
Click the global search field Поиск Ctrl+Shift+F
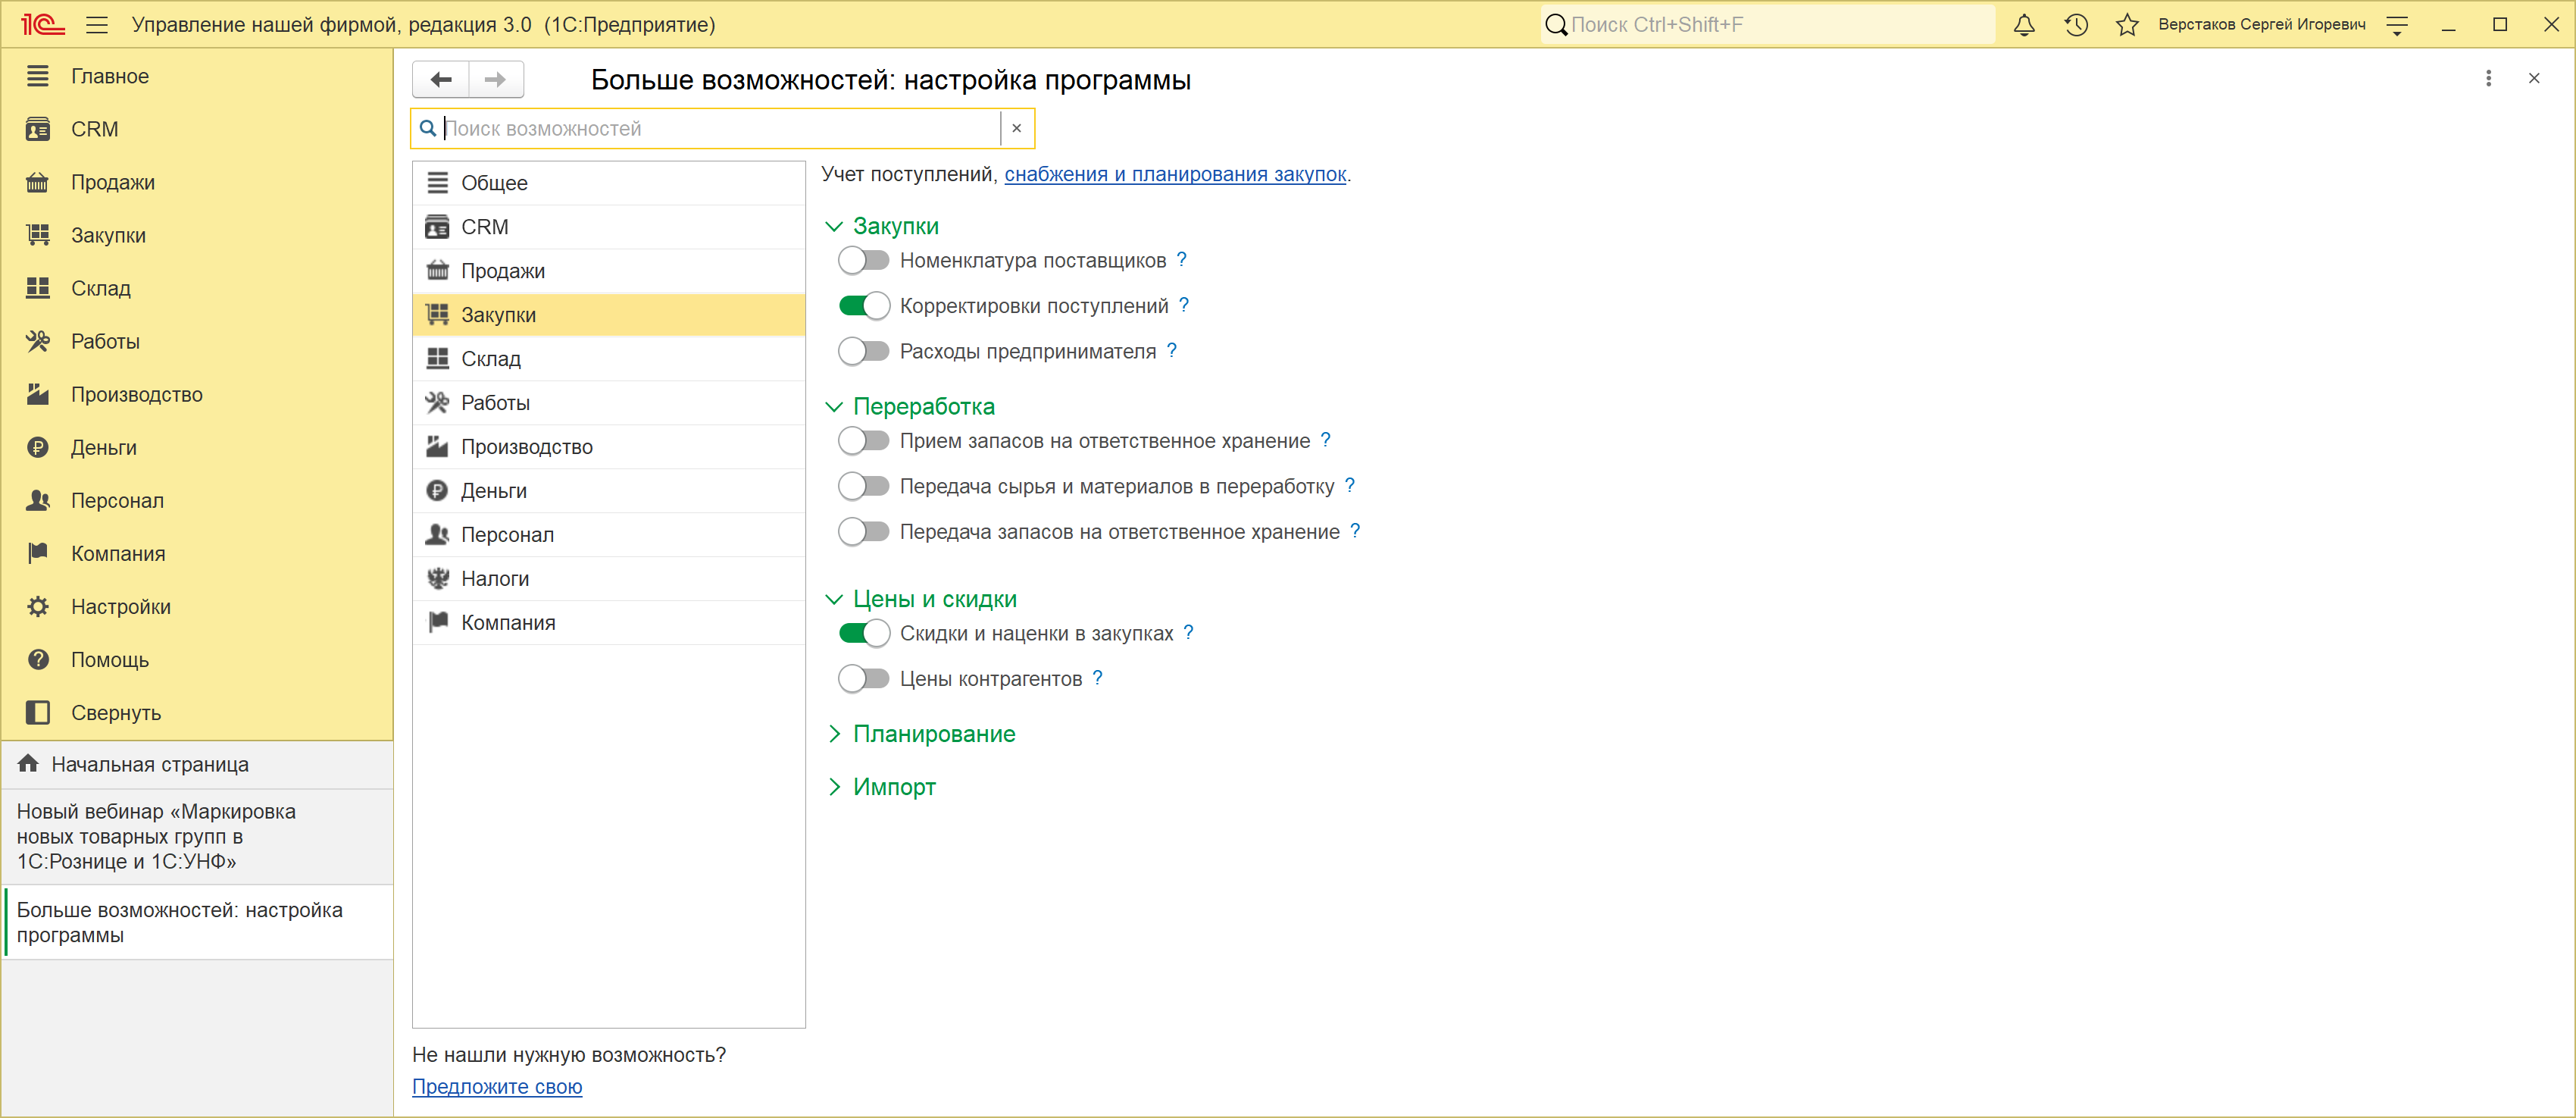1768,25
